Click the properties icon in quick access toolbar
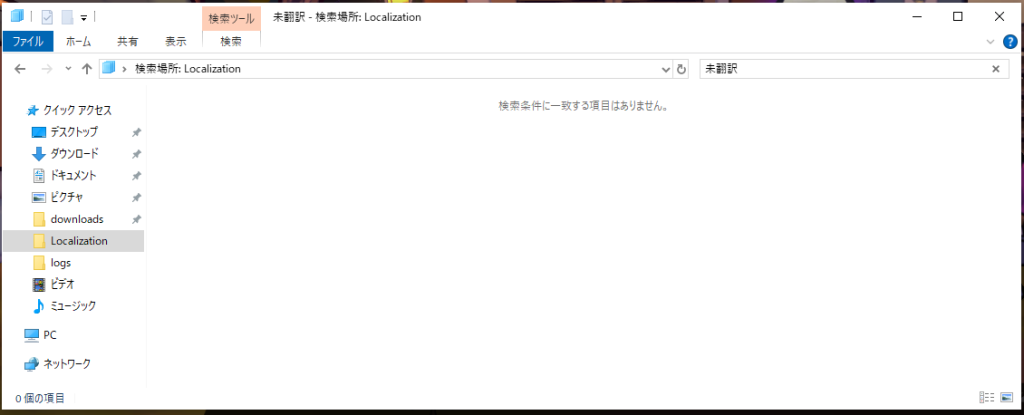Screen dimensions: 1024x415 point(47,17)
